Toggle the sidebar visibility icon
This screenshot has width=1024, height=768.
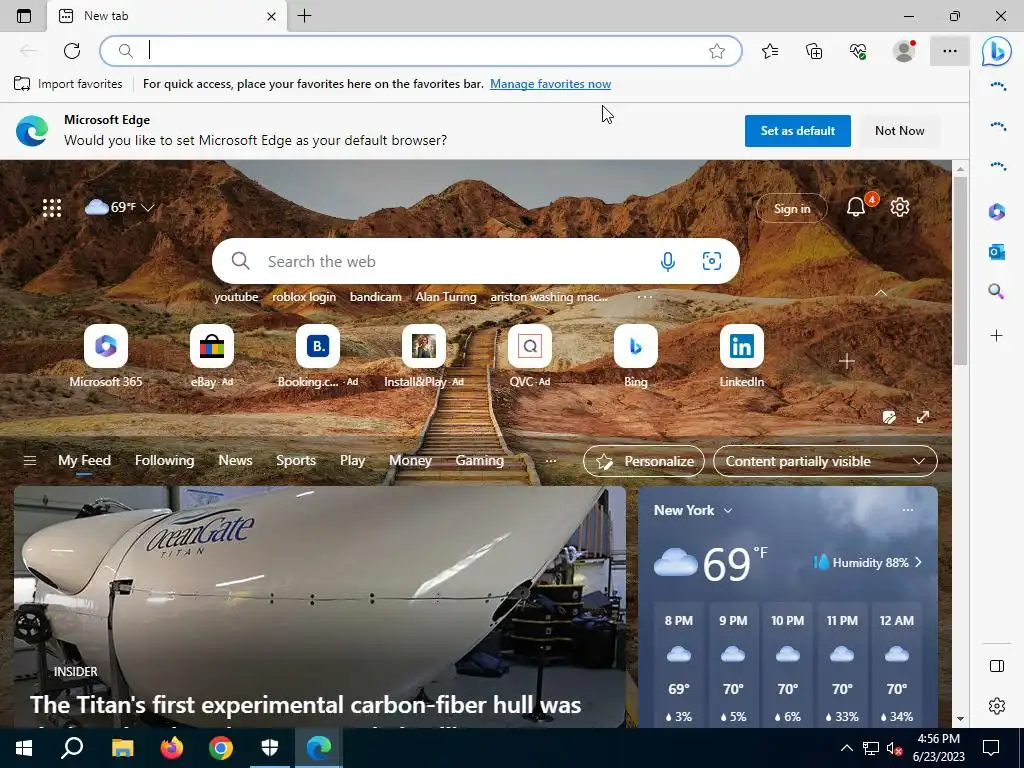point(997,666)
